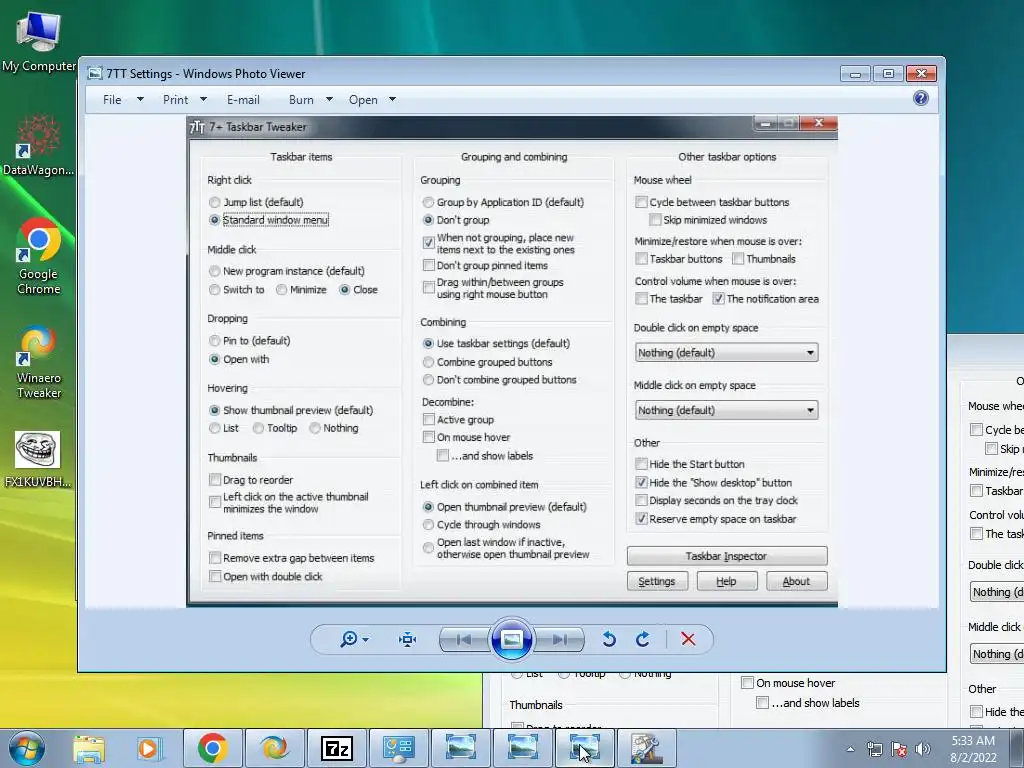Click the displayed 7+ Taskbar Tweaker picture
The image size is (1024, 768).
(x=512, y=361)
